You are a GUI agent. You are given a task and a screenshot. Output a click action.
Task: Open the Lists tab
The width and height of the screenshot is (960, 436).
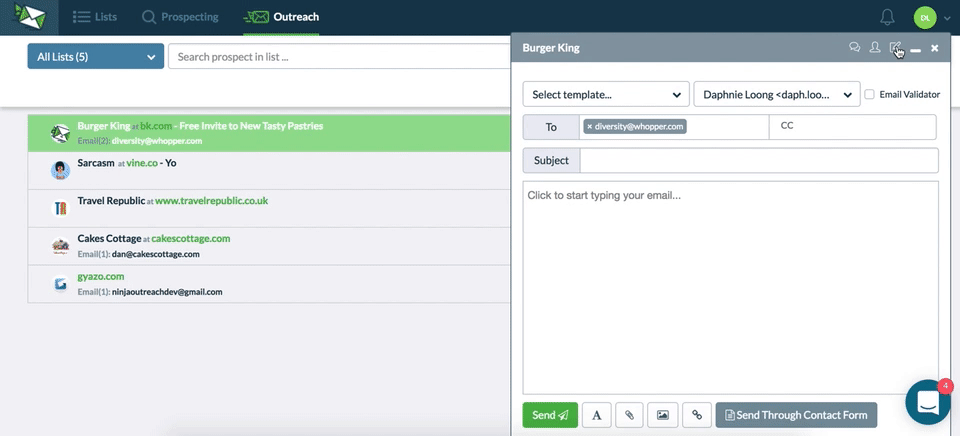95,17
